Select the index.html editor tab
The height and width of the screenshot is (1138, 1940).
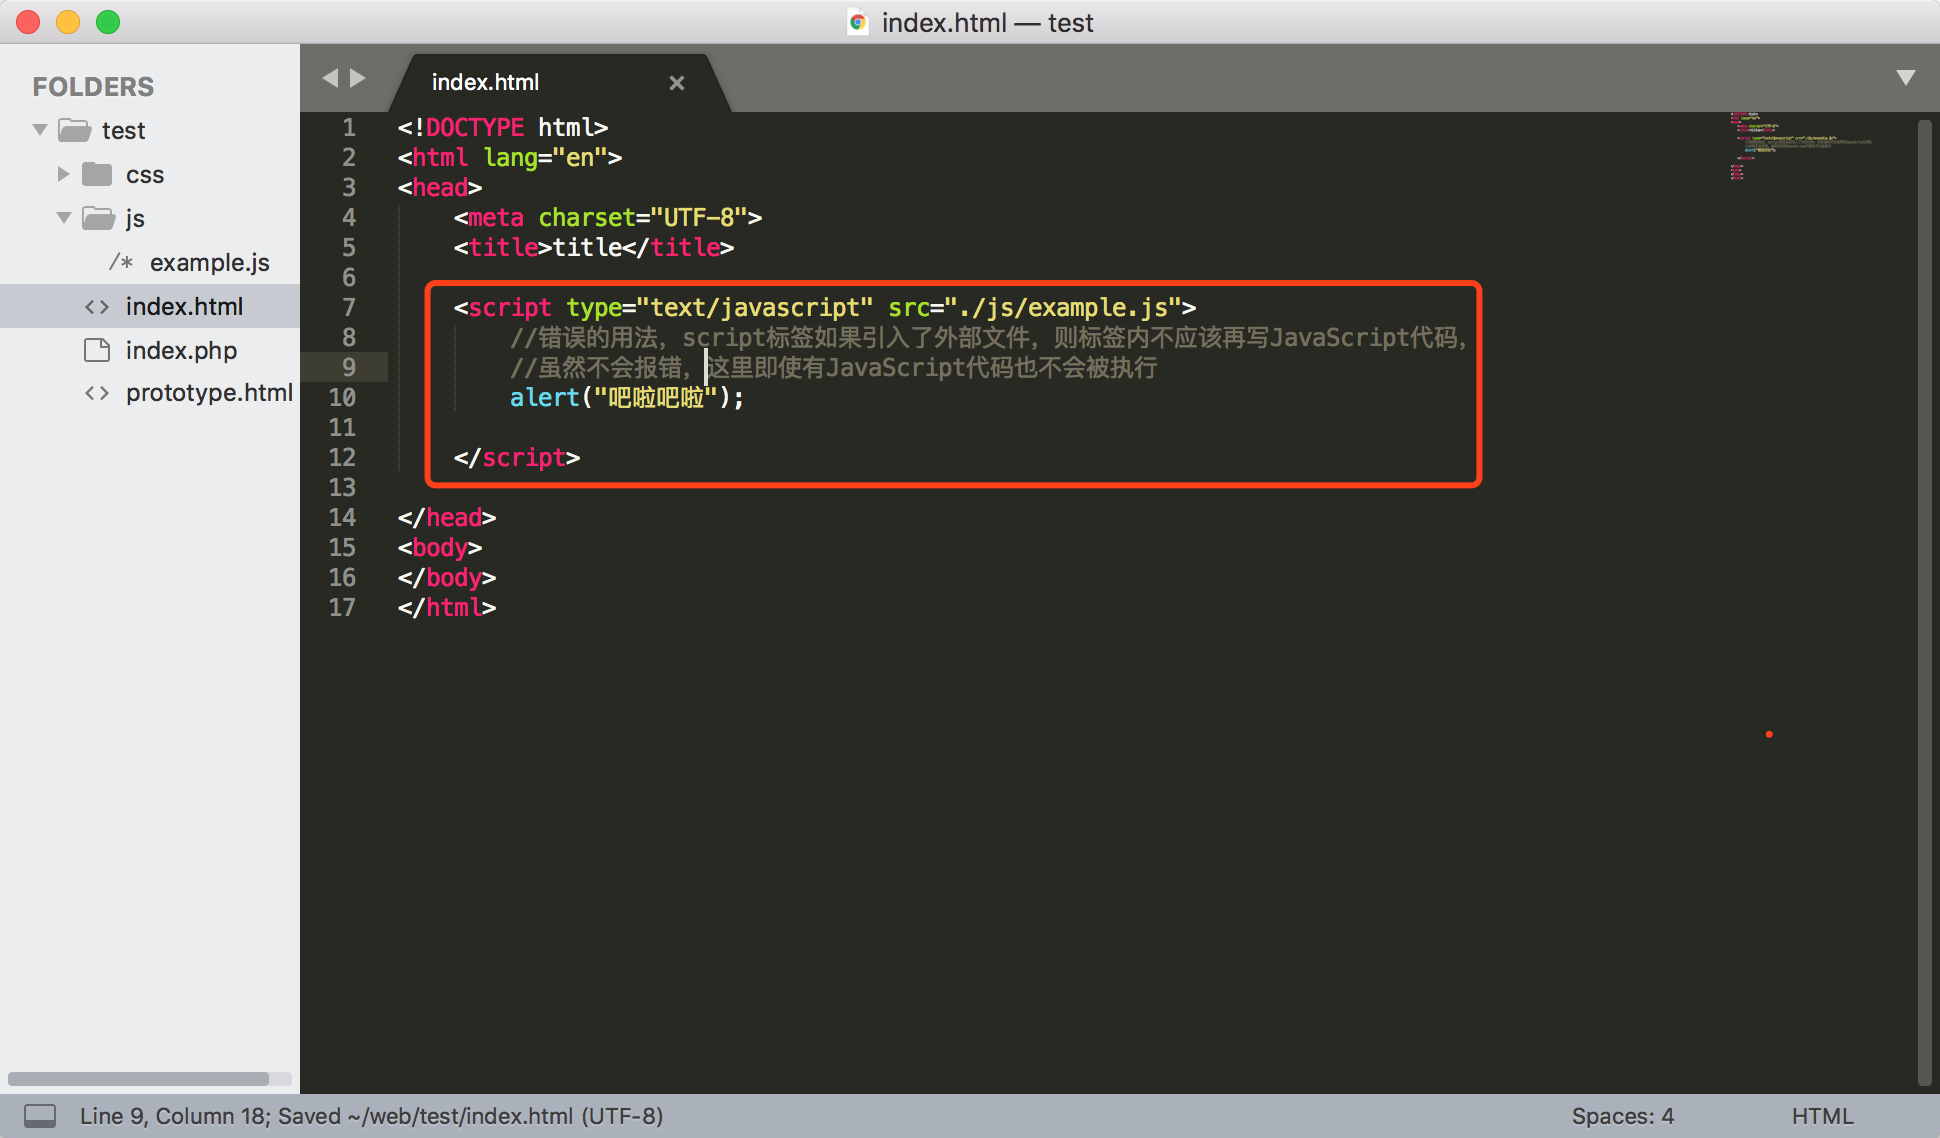pos(486,82)
